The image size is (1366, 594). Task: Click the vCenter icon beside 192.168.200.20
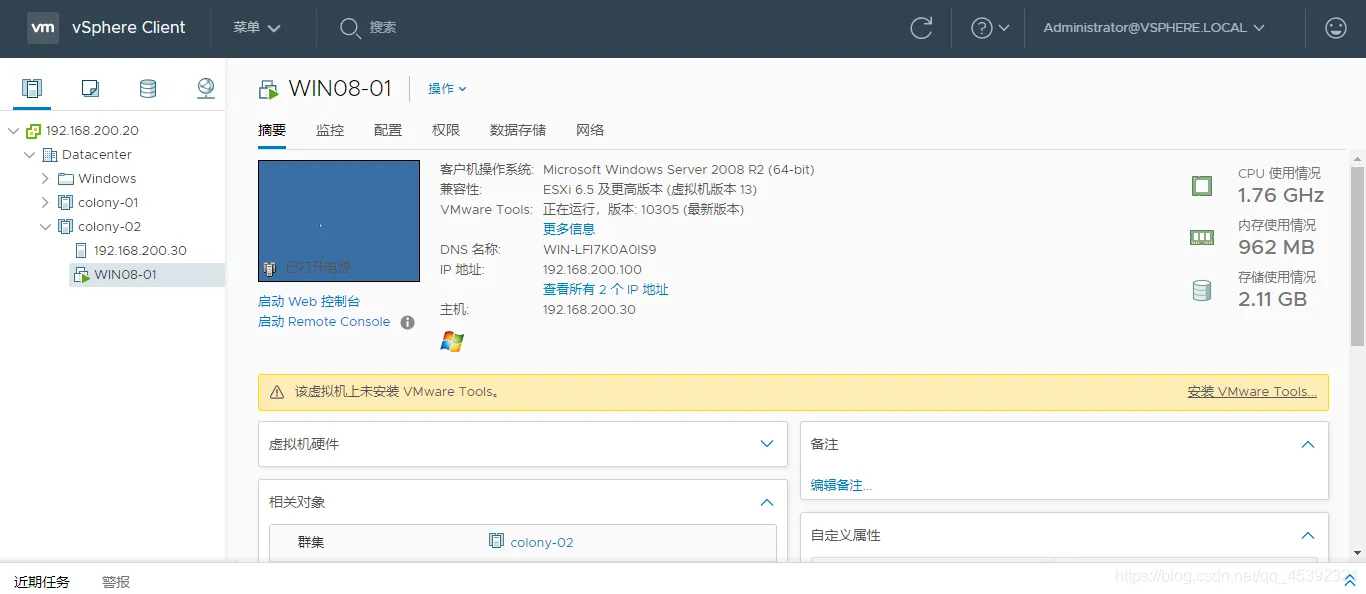tap(34, 131)
